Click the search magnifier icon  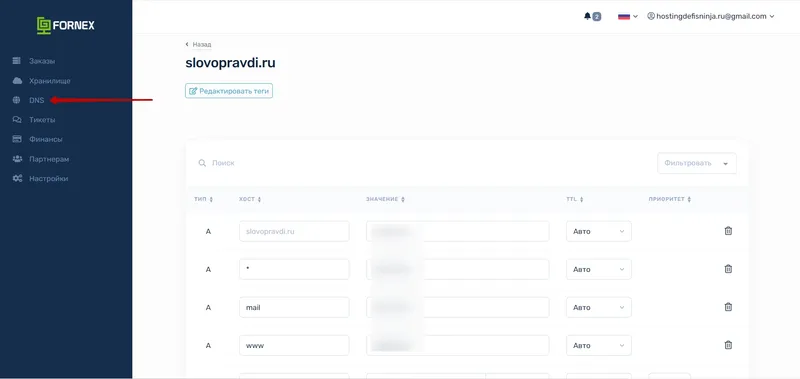click(x=203, y=163)
